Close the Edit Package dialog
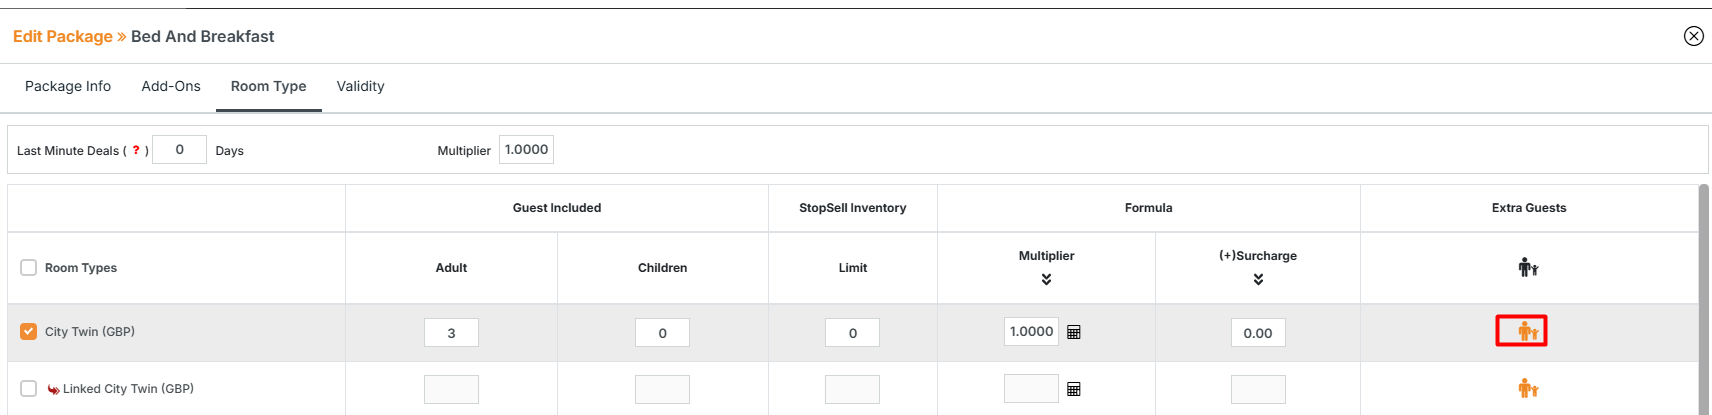The height and width of the screenshot is (415, 1712). (1693, 36)
